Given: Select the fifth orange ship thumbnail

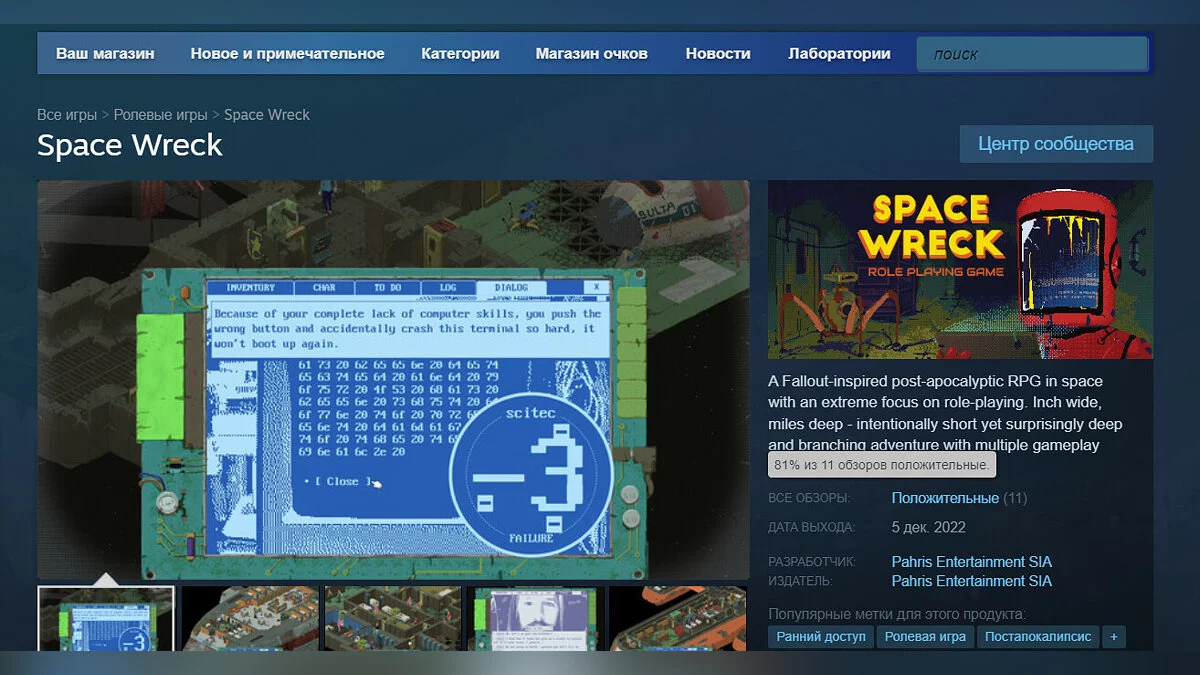Looking at the screenshot, I should point(678,619).
